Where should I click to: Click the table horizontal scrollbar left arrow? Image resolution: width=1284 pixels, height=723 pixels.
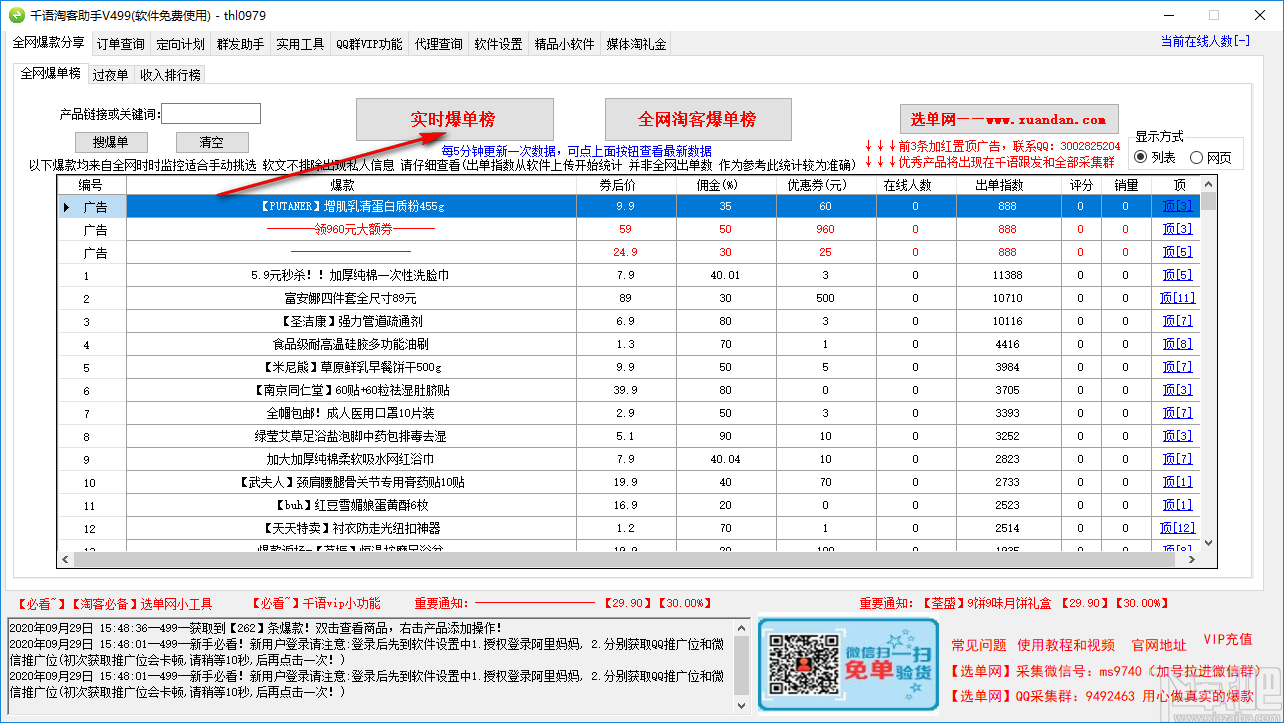click(x=66, y=559)
